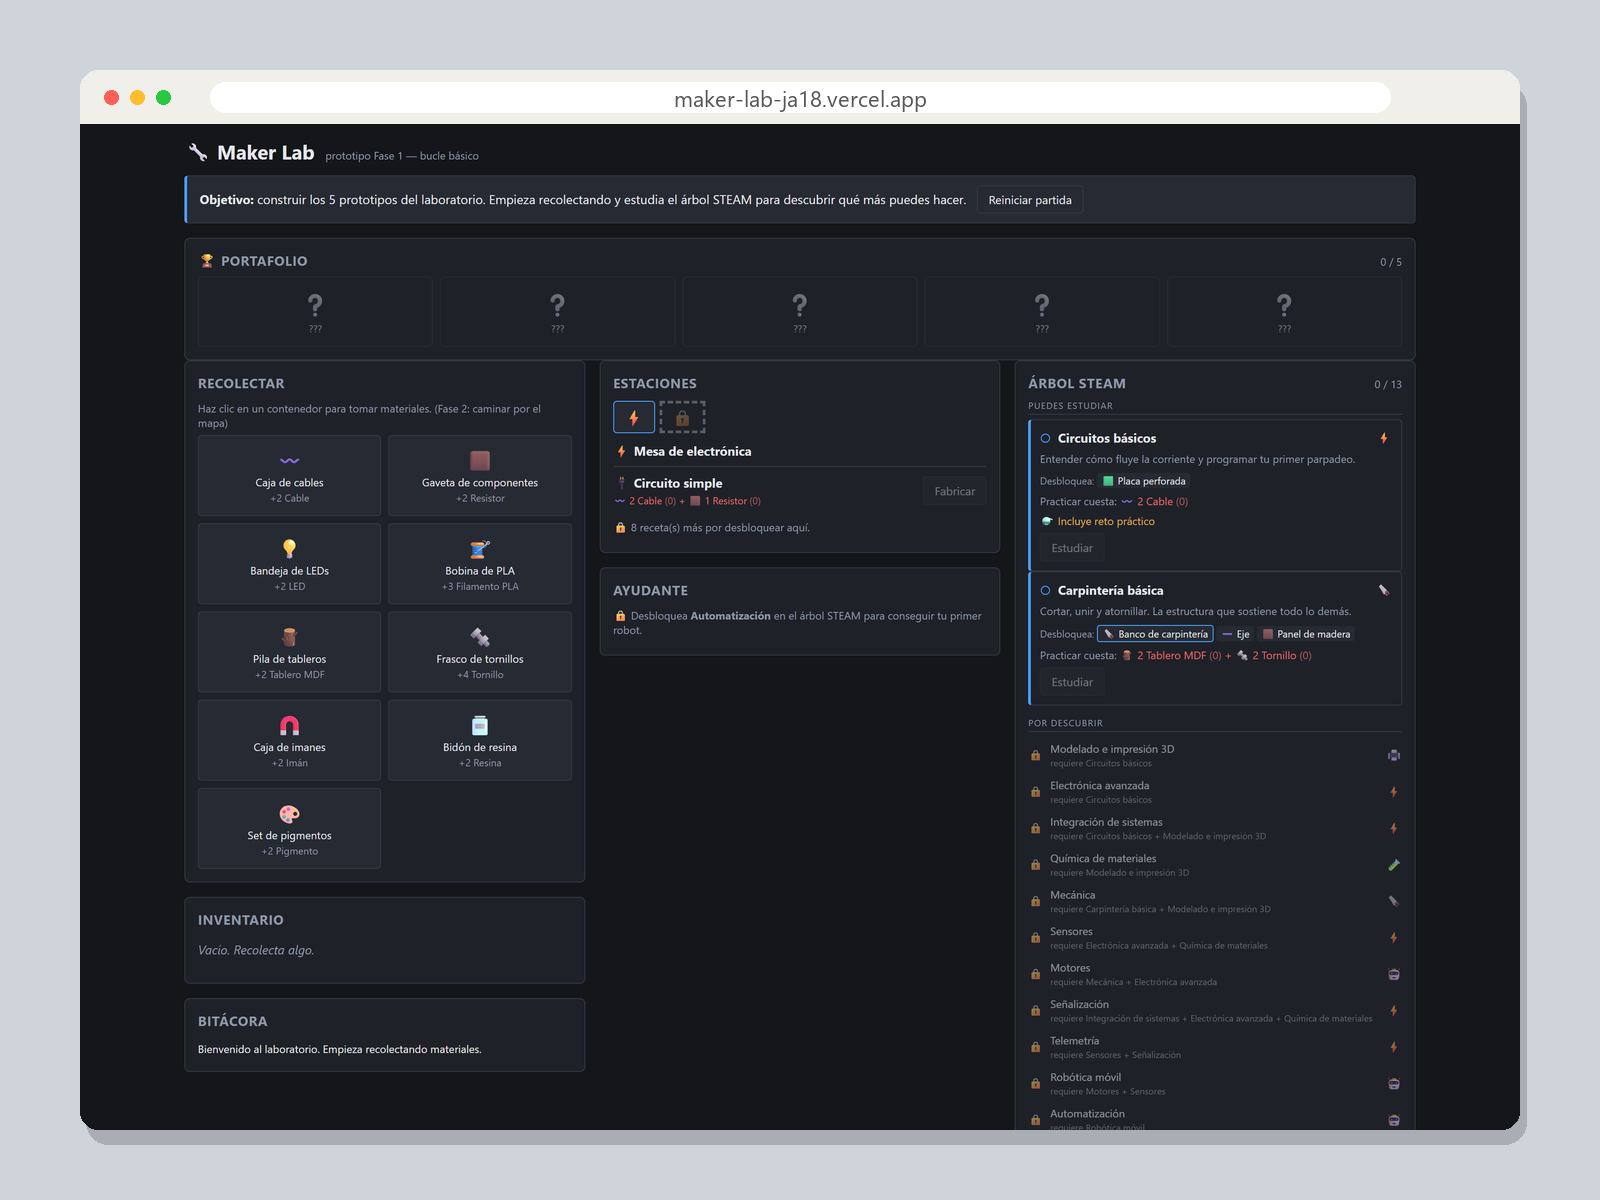This screenshot has width=1600, height=1200.
Task: Click the Banco de carpintería chip
Action: (1155, 634)
